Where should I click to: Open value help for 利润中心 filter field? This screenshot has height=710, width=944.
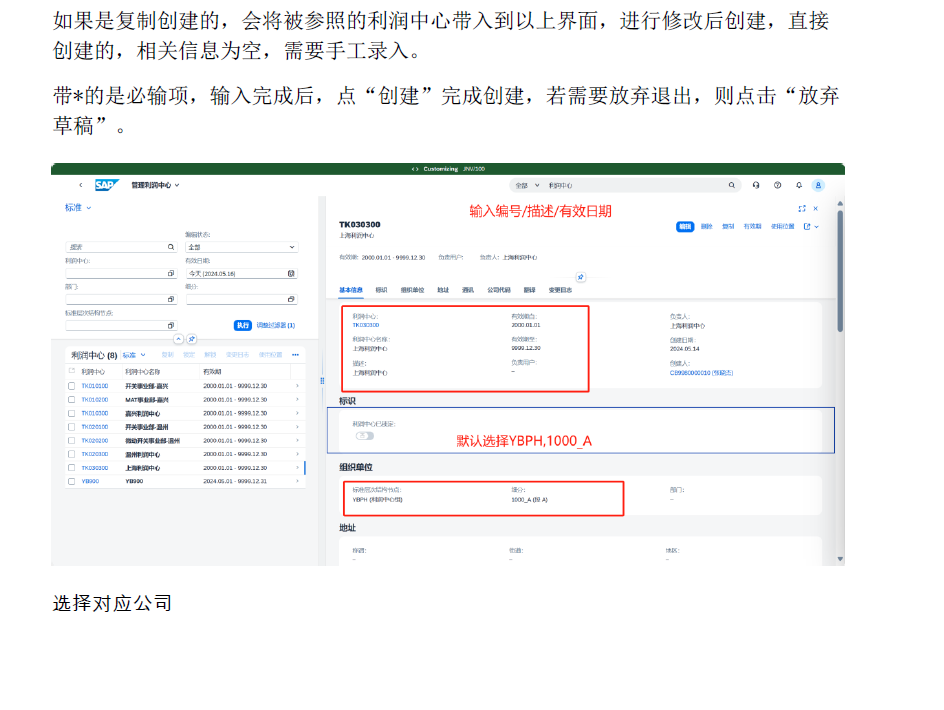pos(171,272)
